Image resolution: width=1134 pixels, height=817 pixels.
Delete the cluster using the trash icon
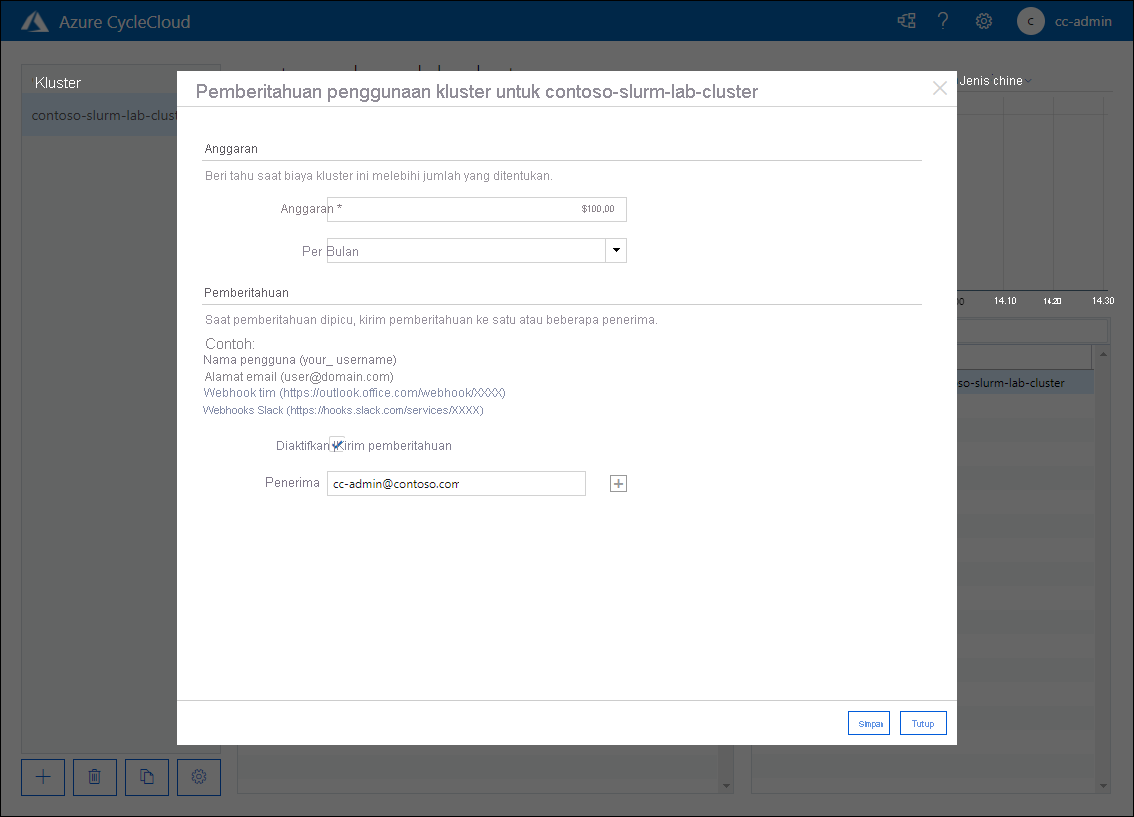[95, 777]
